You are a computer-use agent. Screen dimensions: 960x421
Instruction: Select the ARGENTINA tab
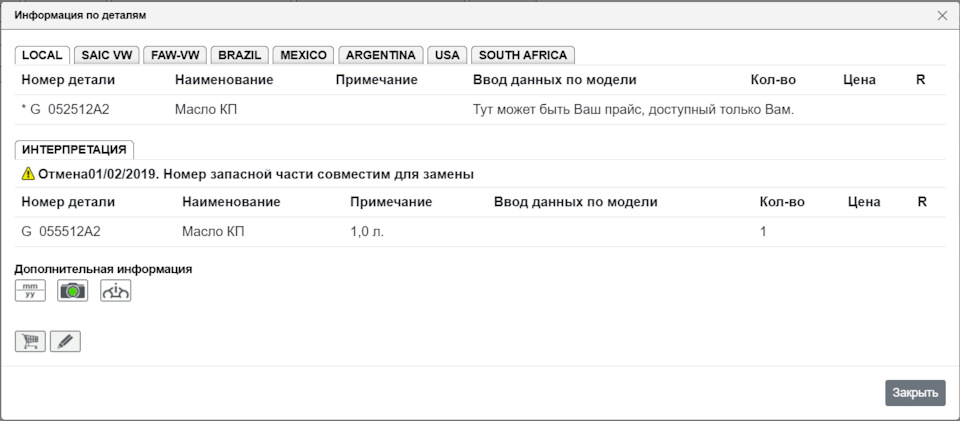(381, 55)
